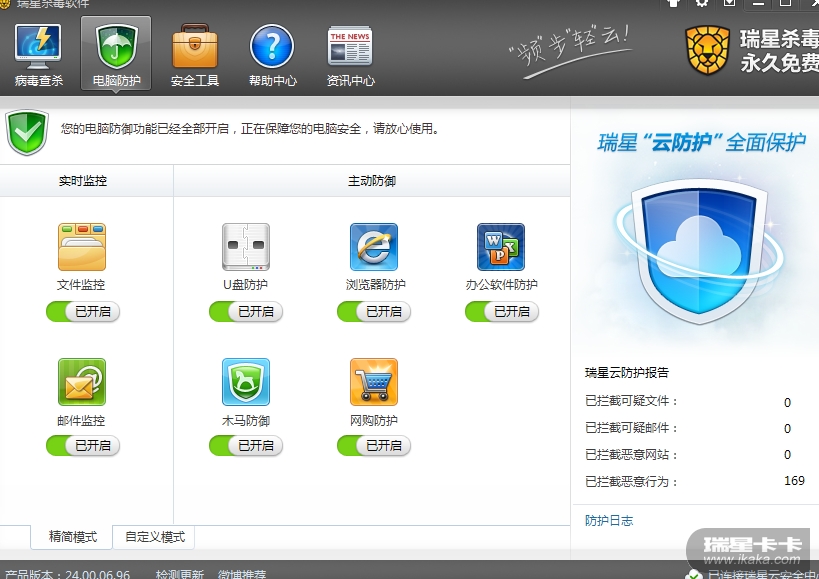Click the 浏览器防护 Internet Explorer icon

point(374,247)
